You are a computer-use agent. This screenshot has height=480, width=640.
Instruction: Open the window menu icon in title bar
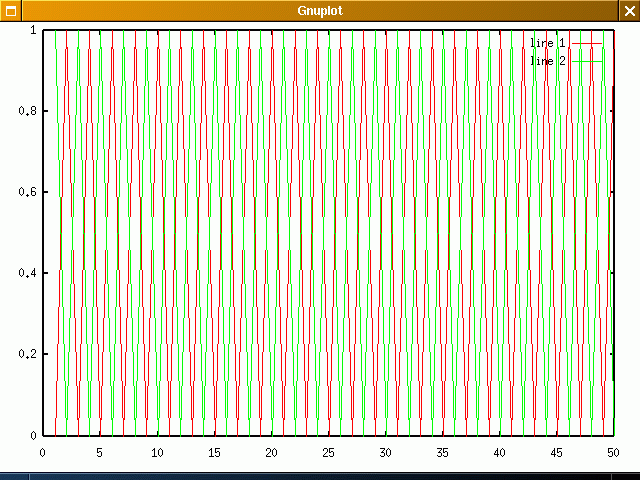pyautogui.click(x=10, y=10)
